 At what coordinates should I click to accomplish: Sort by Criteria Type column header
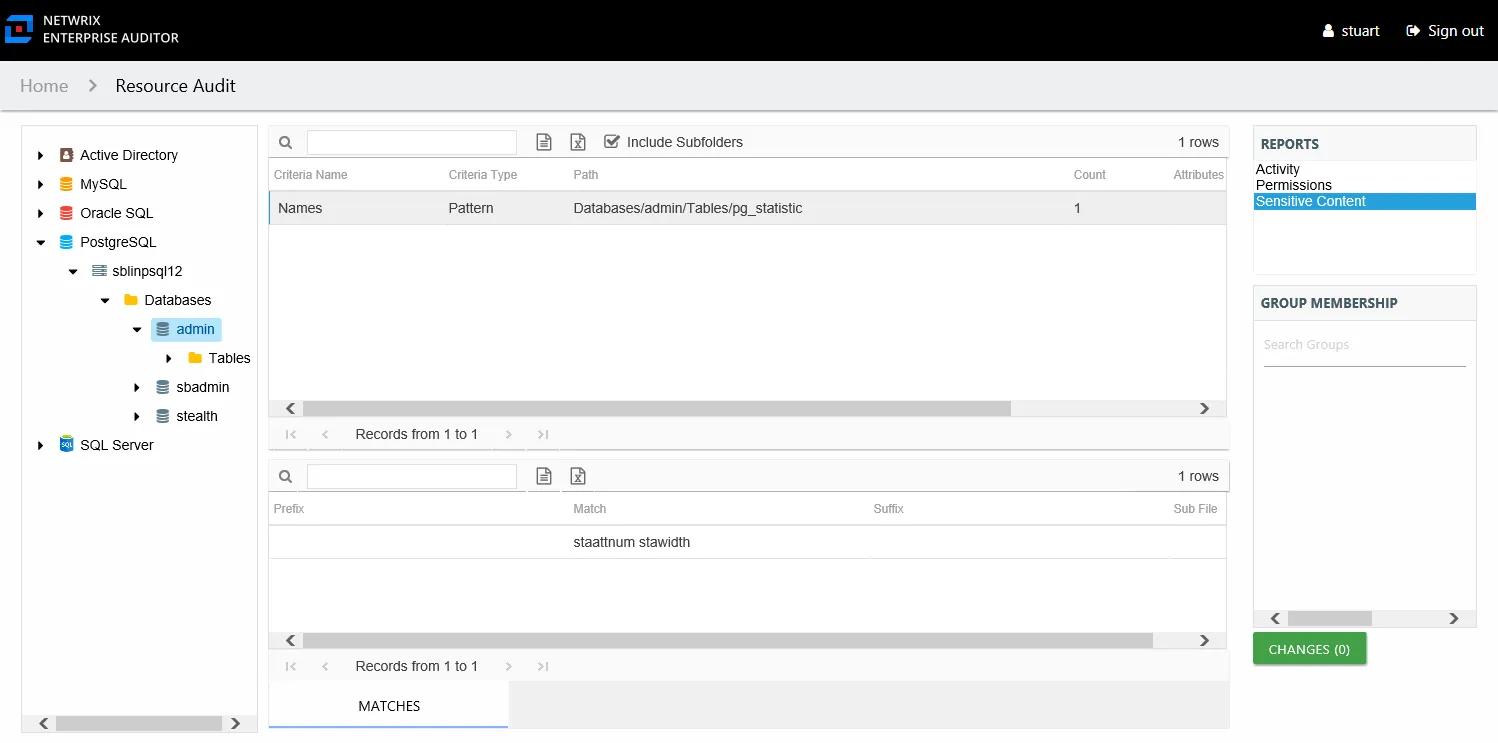click(x=483, y=175)
